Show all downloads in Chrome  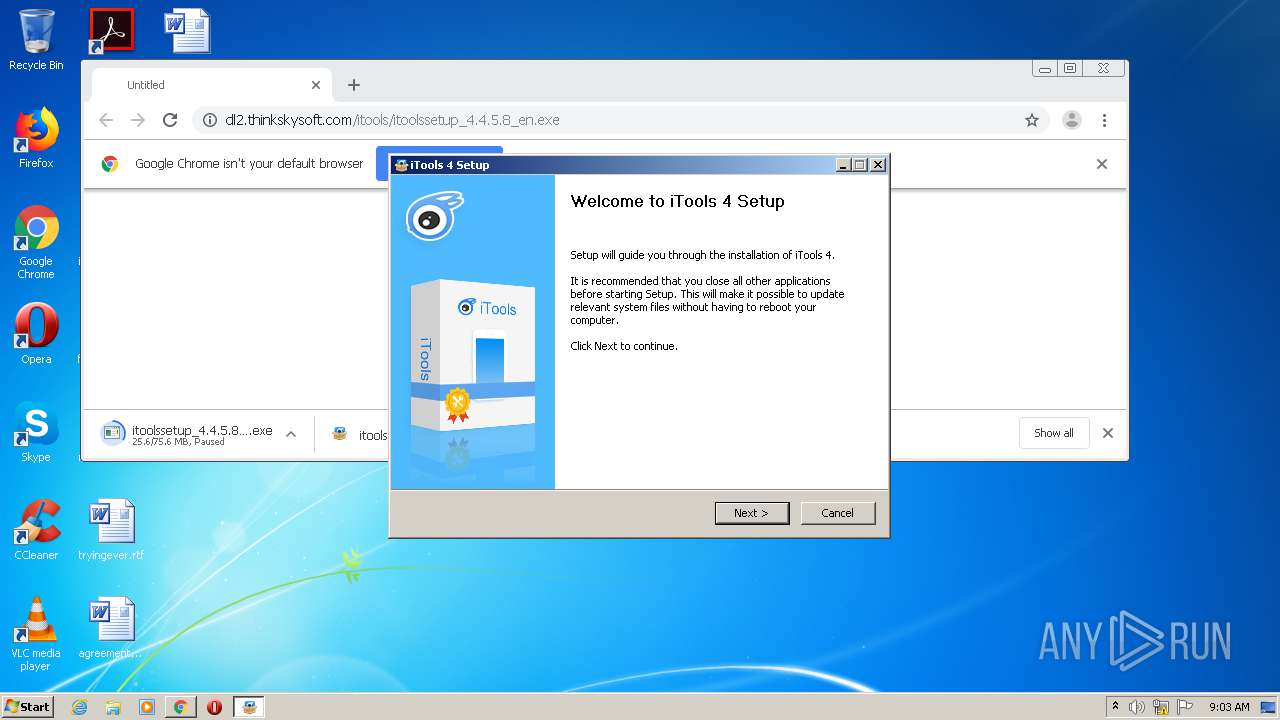[1054, 433]
